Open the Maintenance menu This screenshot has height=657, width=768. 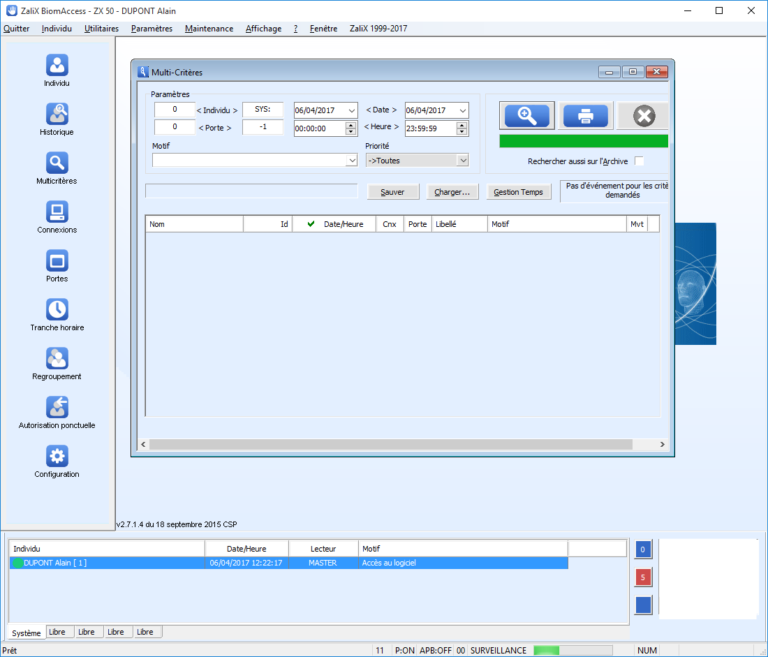[210, 29]
